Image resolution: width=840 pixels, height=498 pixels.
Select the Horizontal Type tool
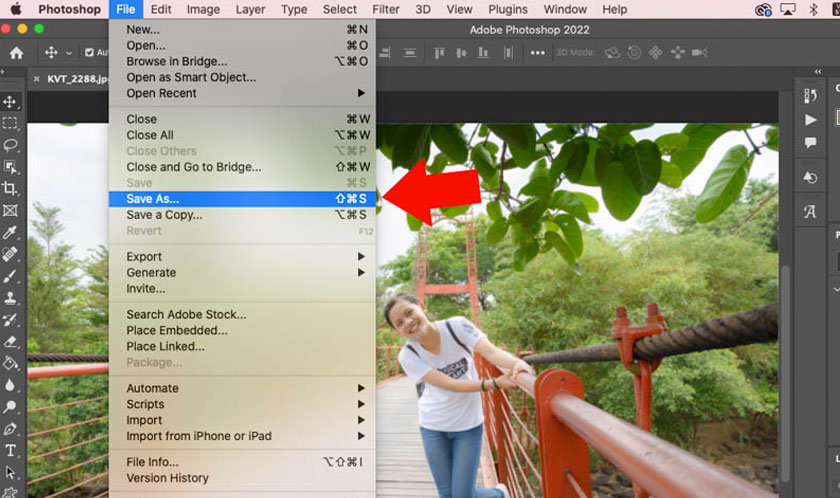pyautogui.click(x=10, y=451)
